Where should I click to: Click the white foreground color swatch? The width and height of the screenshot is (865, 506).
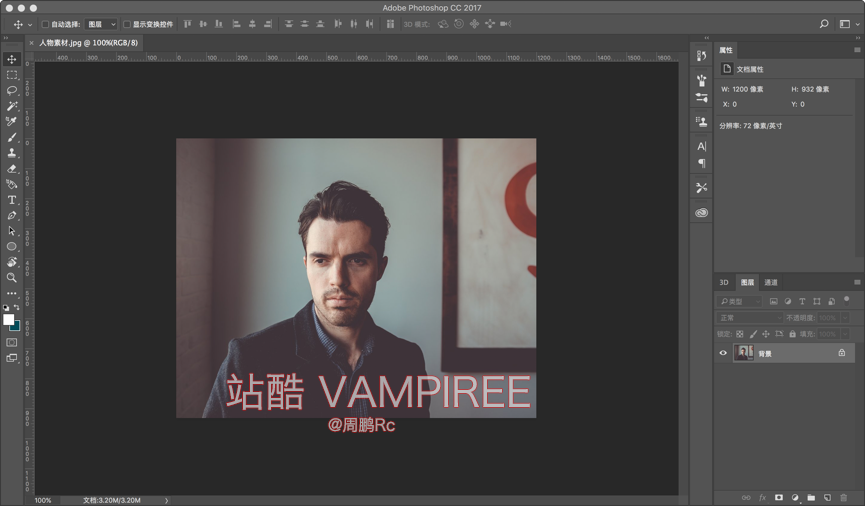(x=8, y=319)
